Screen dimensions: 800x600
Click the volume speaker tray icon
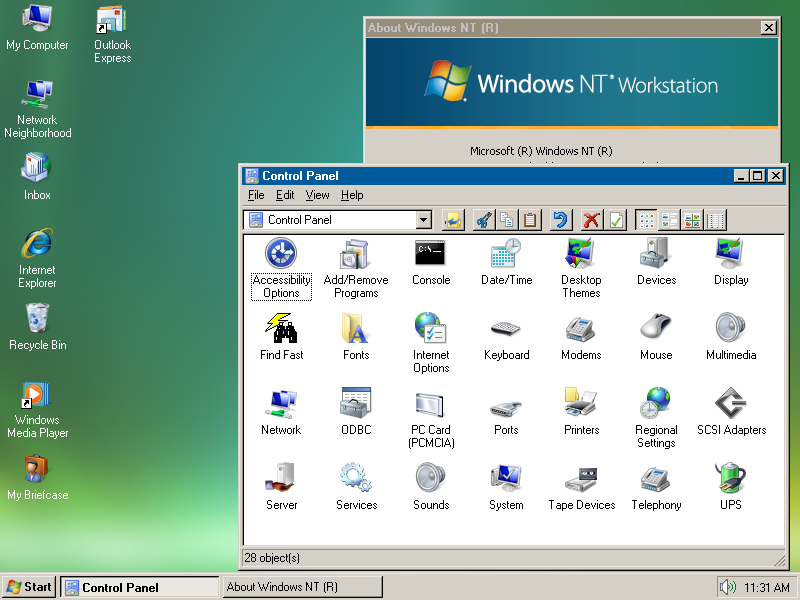pyautogui.click(x=728, y=587)
